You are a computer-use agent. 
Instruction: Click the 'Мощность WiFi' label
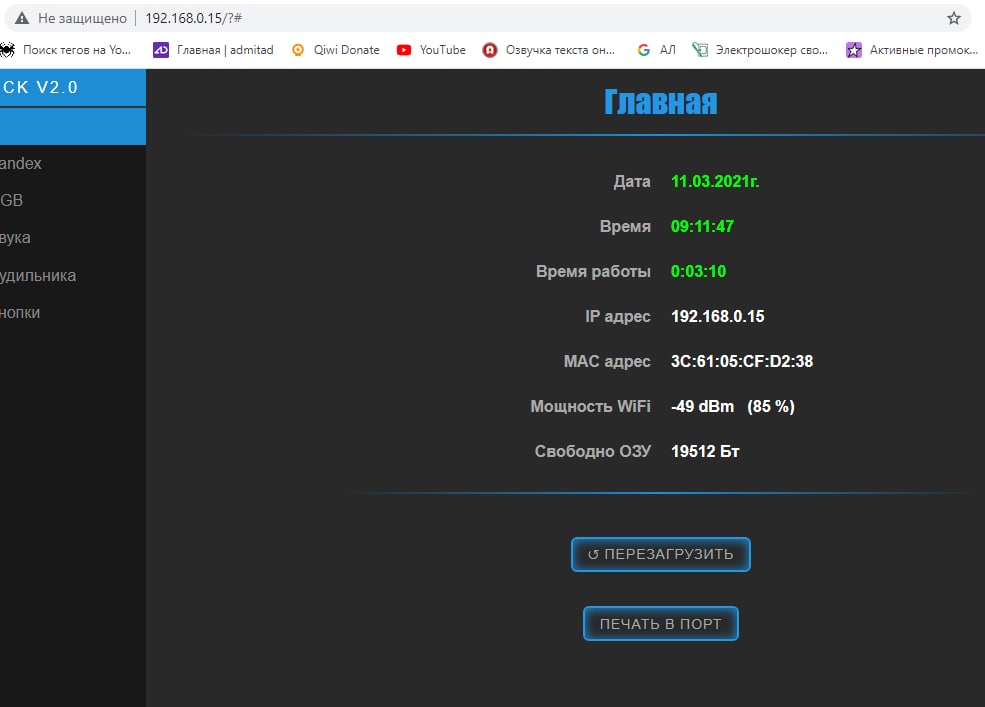(590, 407)
